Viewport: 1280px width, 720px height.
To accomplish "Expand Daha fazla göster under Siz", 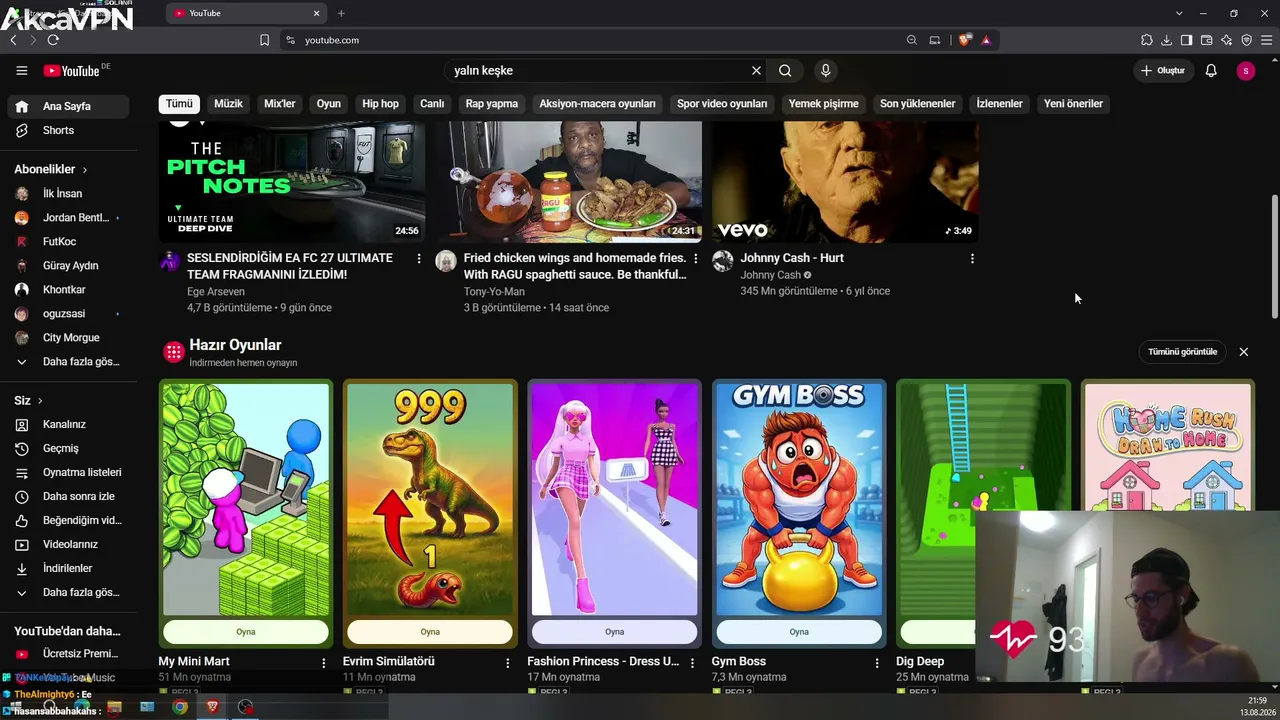I will (x=68, y=592).
